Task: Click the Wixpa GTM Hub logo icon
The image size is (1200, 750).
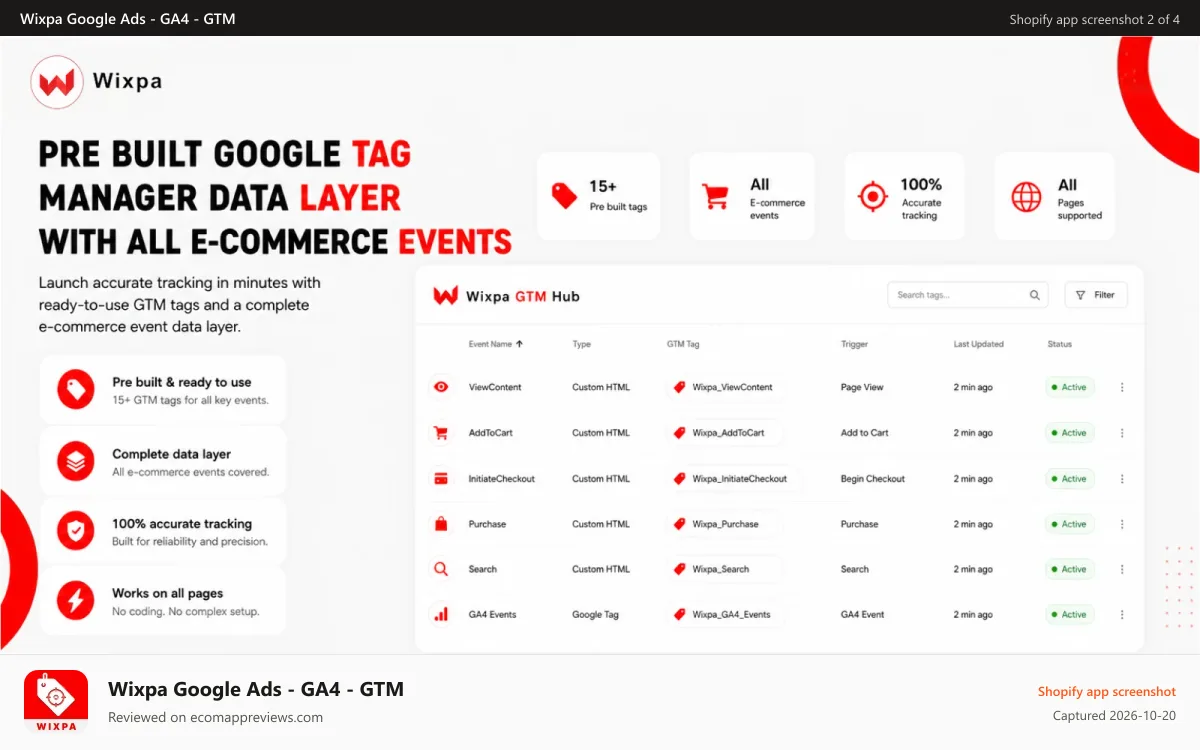Action: [x=445, y=296]
